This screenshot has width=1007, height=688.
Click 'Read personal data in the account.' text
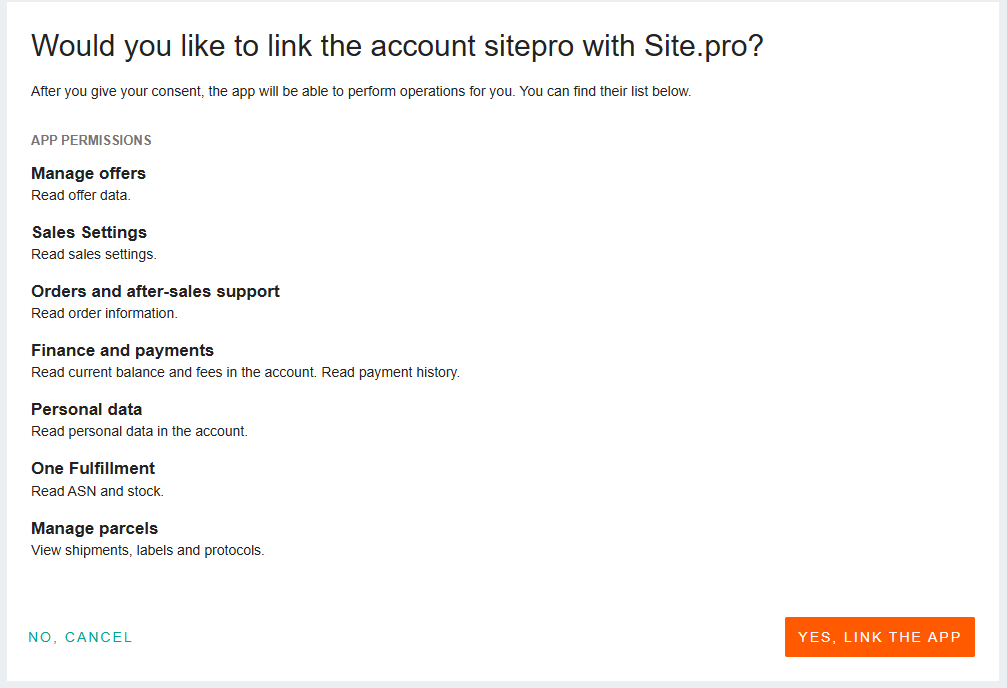click(139, 431)
